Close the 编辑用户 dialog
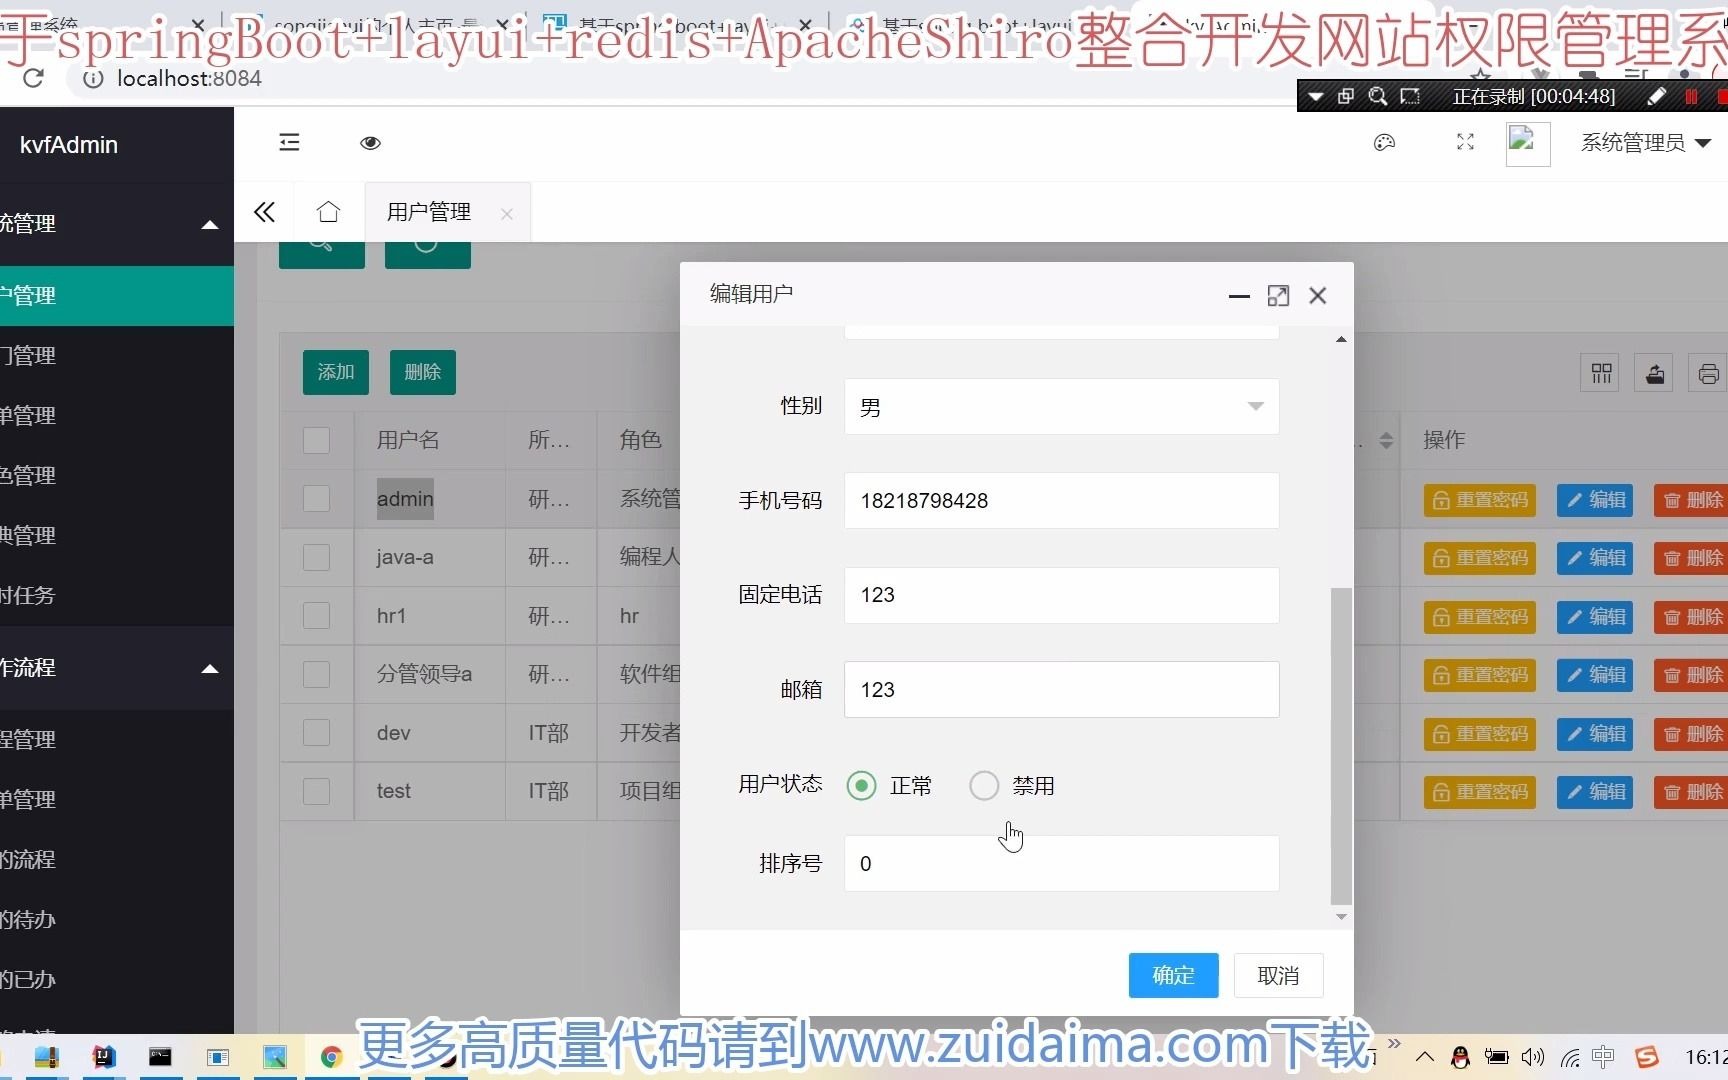Viewport: 1728px width, 1080px height. click(x=1318, y=296)
